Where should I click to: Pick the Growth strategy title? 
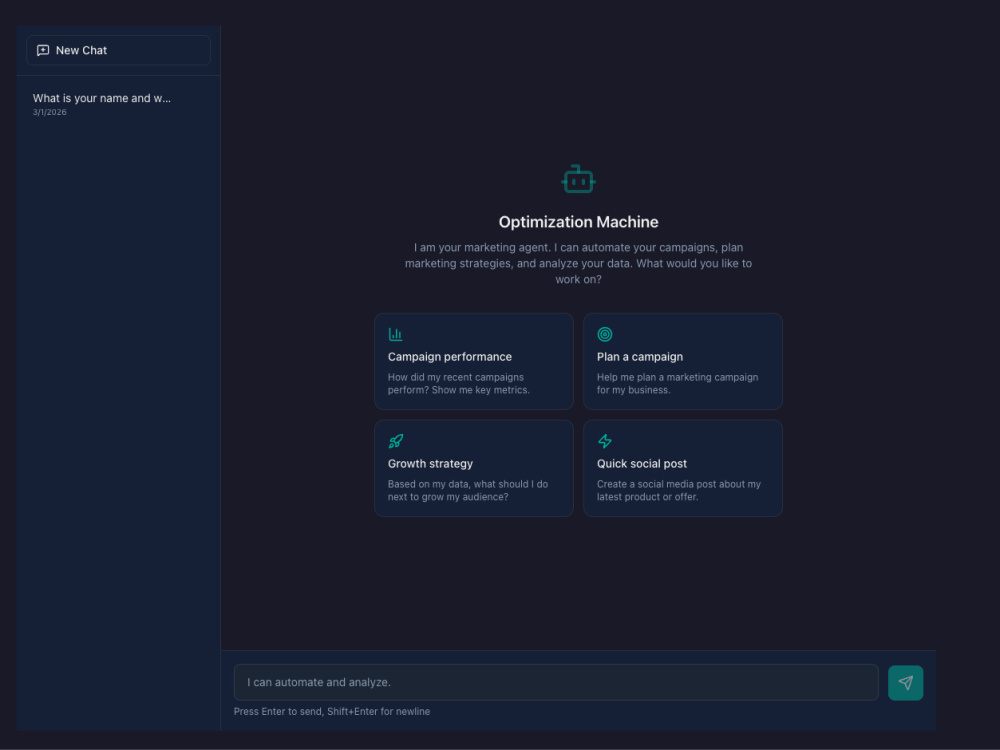click(430, 464)
